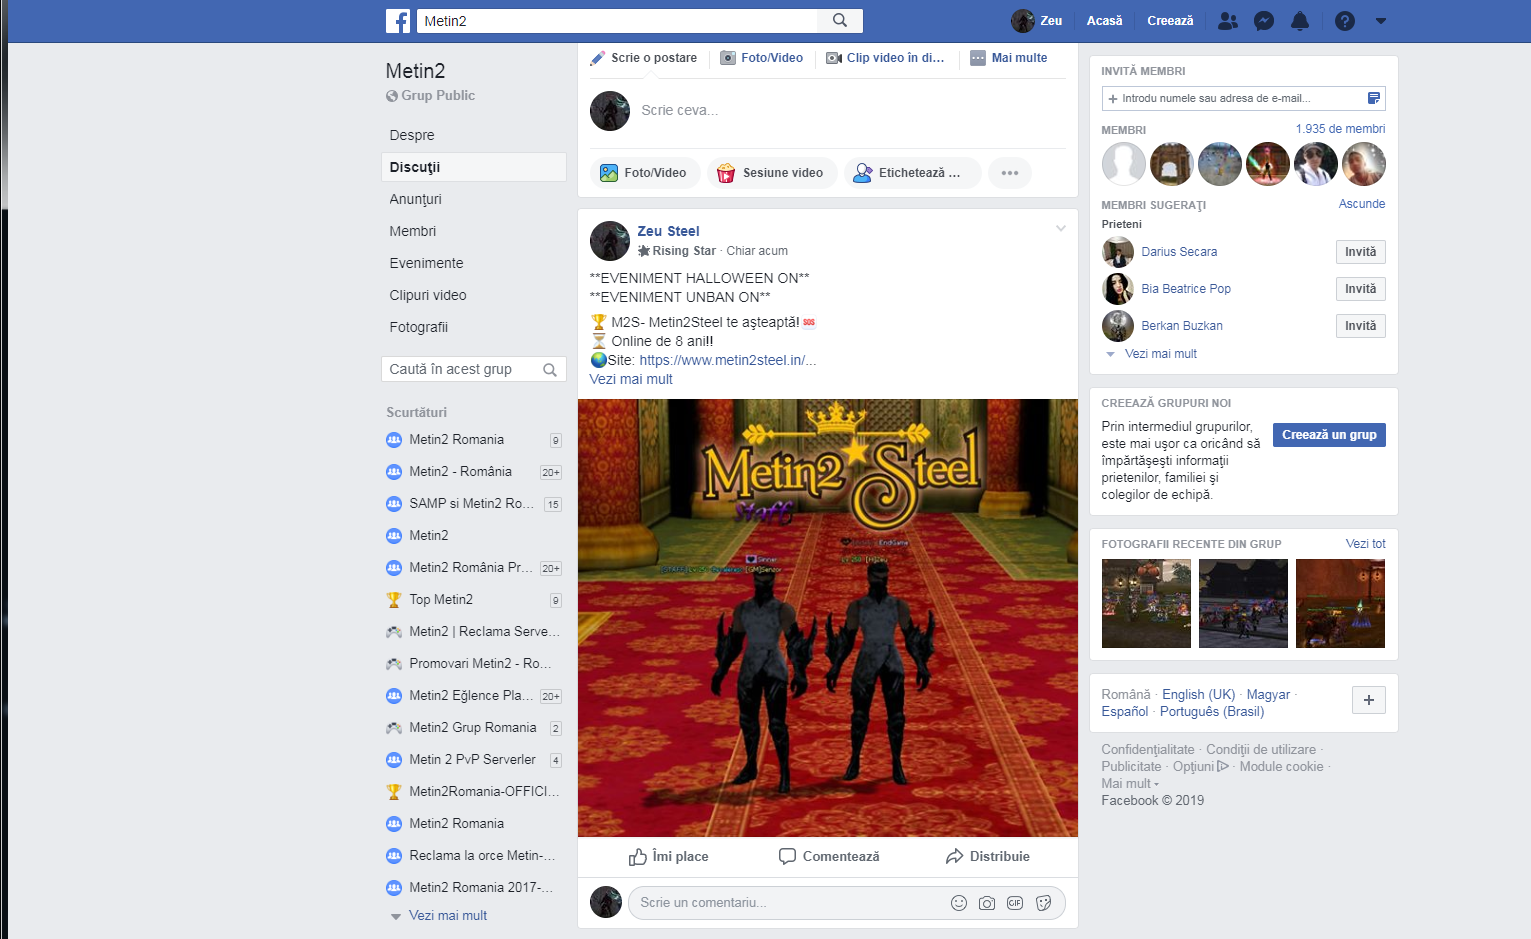Click the Zeu profile avatar in top bar
Screen dimensions: 1531x939
coord(1022,21)
